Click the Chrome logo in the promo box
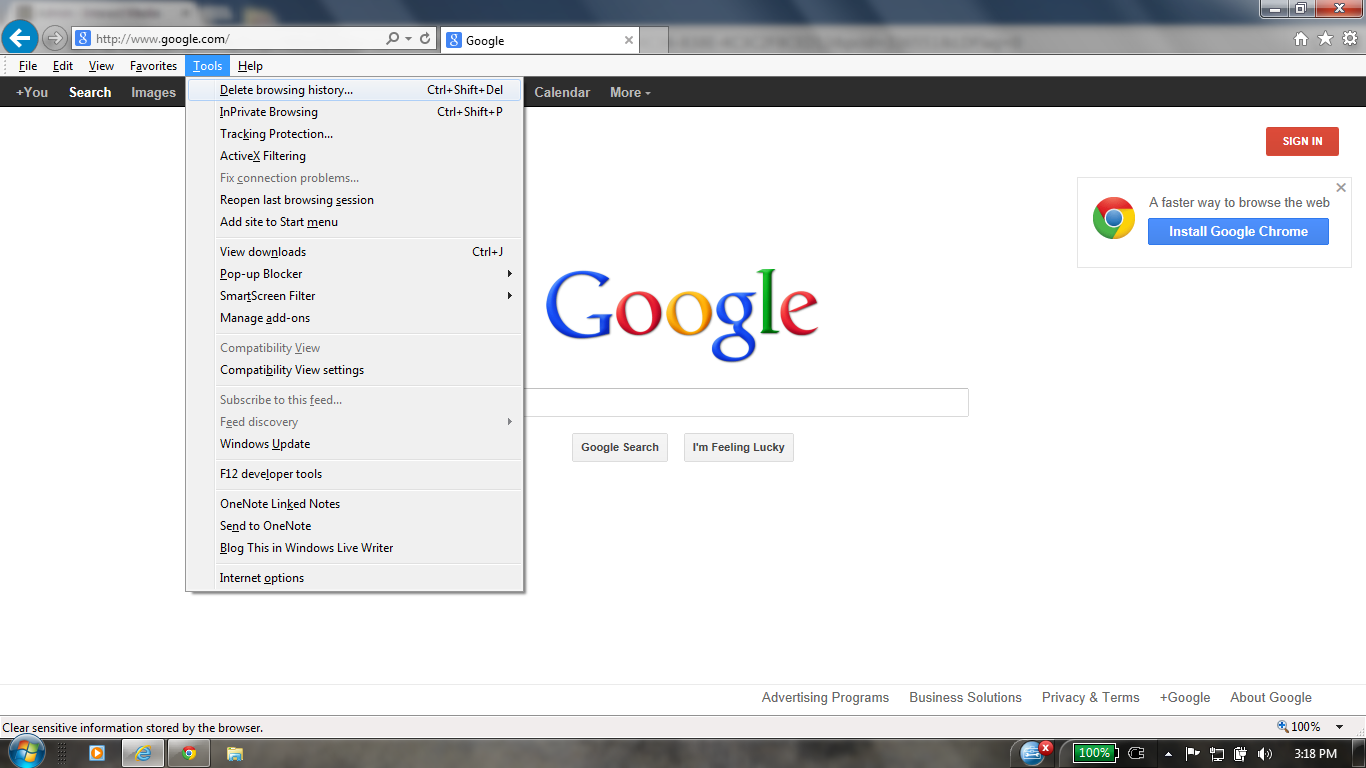The height and width of the screenshot is (768, 1366). [x=1113, y=218]
